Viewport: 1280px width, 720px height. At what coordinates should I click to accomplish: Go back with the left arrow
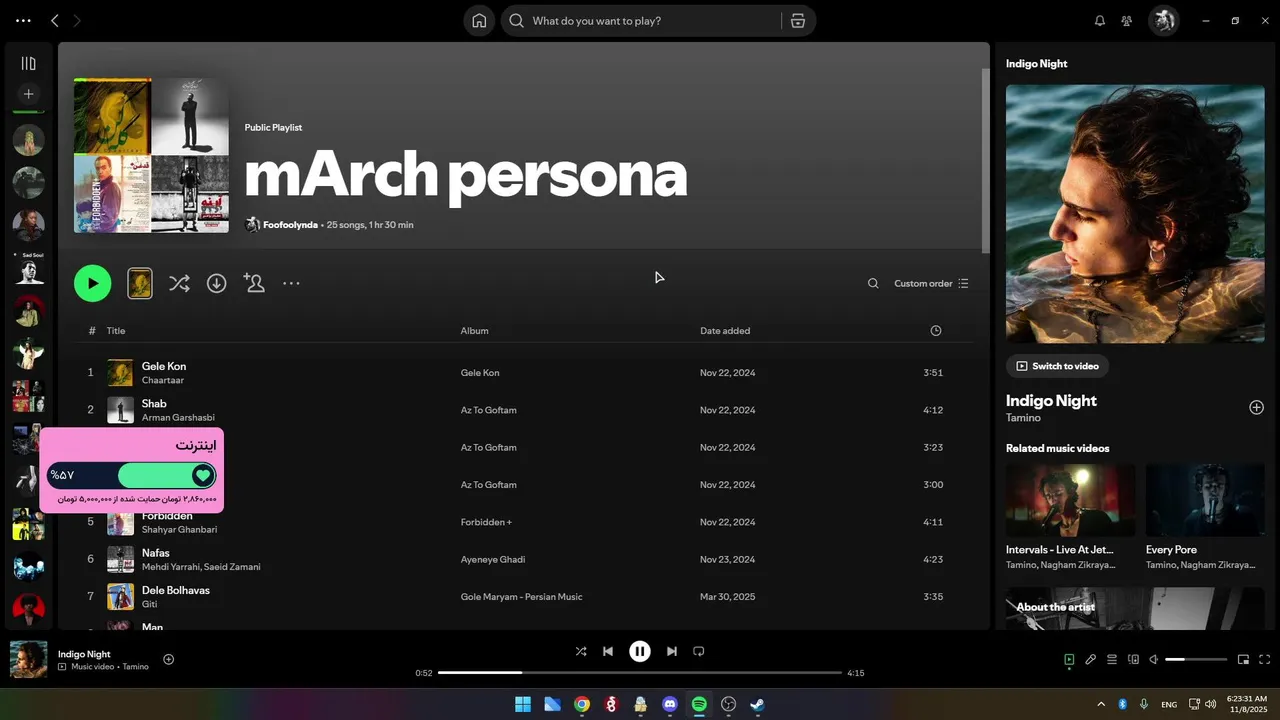[x=55, y=21]
